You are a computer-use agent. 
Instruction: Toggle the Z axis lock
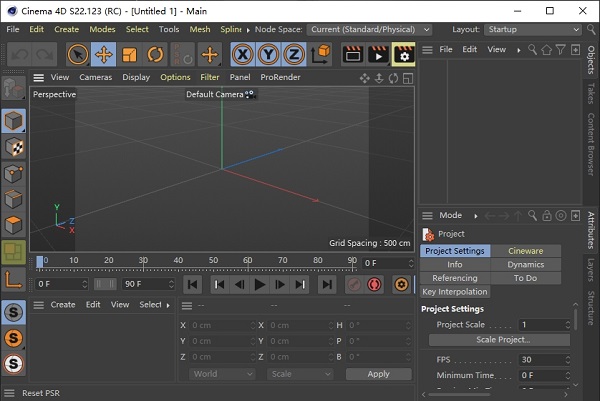click(x=294, y=54)
